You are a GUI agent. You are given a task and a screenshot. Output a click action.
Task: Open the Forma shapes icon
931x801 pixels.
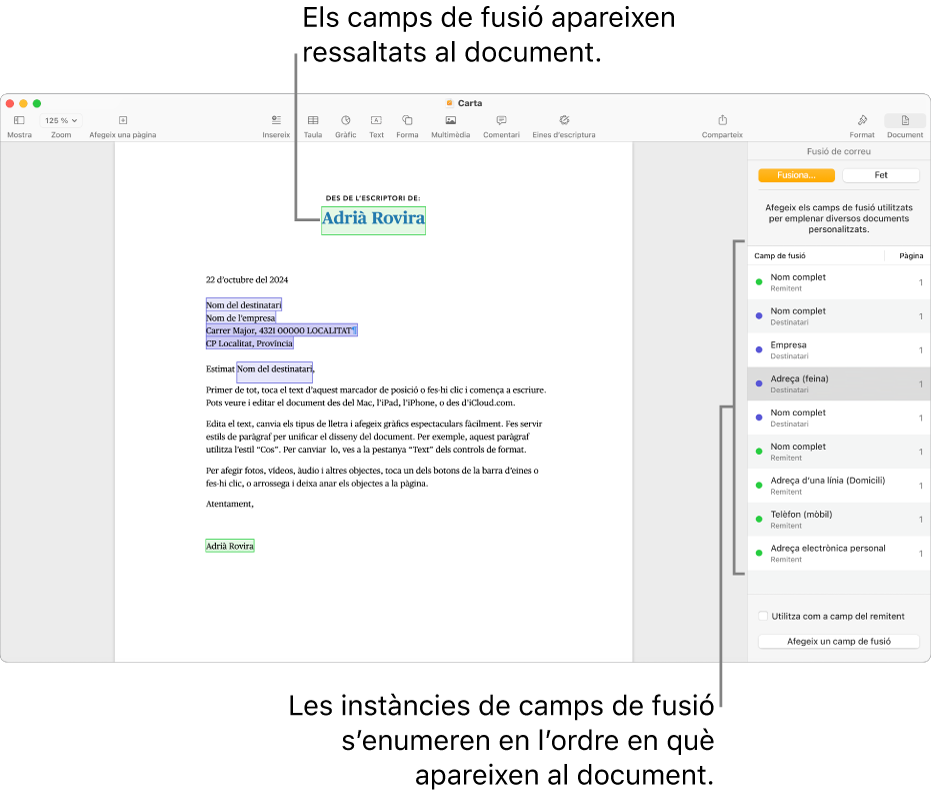click(407, 121)
